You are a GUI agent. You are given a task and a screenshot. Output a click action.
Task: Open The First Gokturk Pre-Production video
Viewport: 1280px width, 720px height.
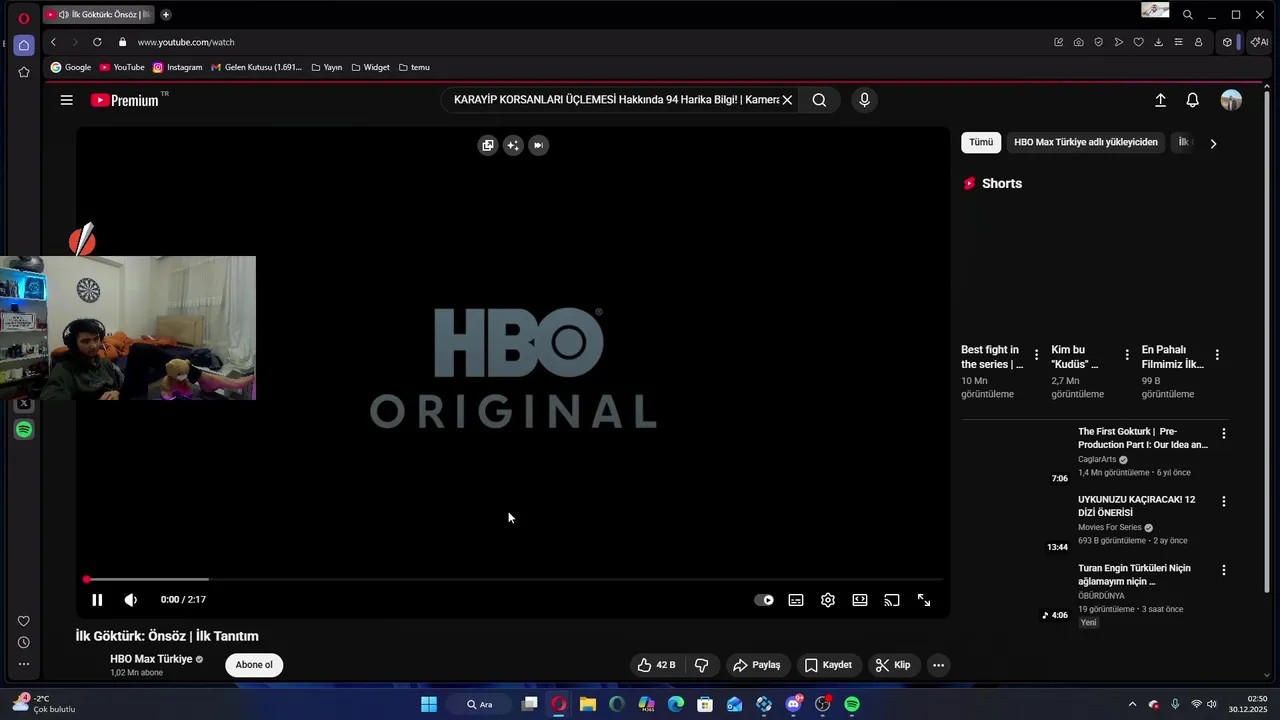point(1143,438)
